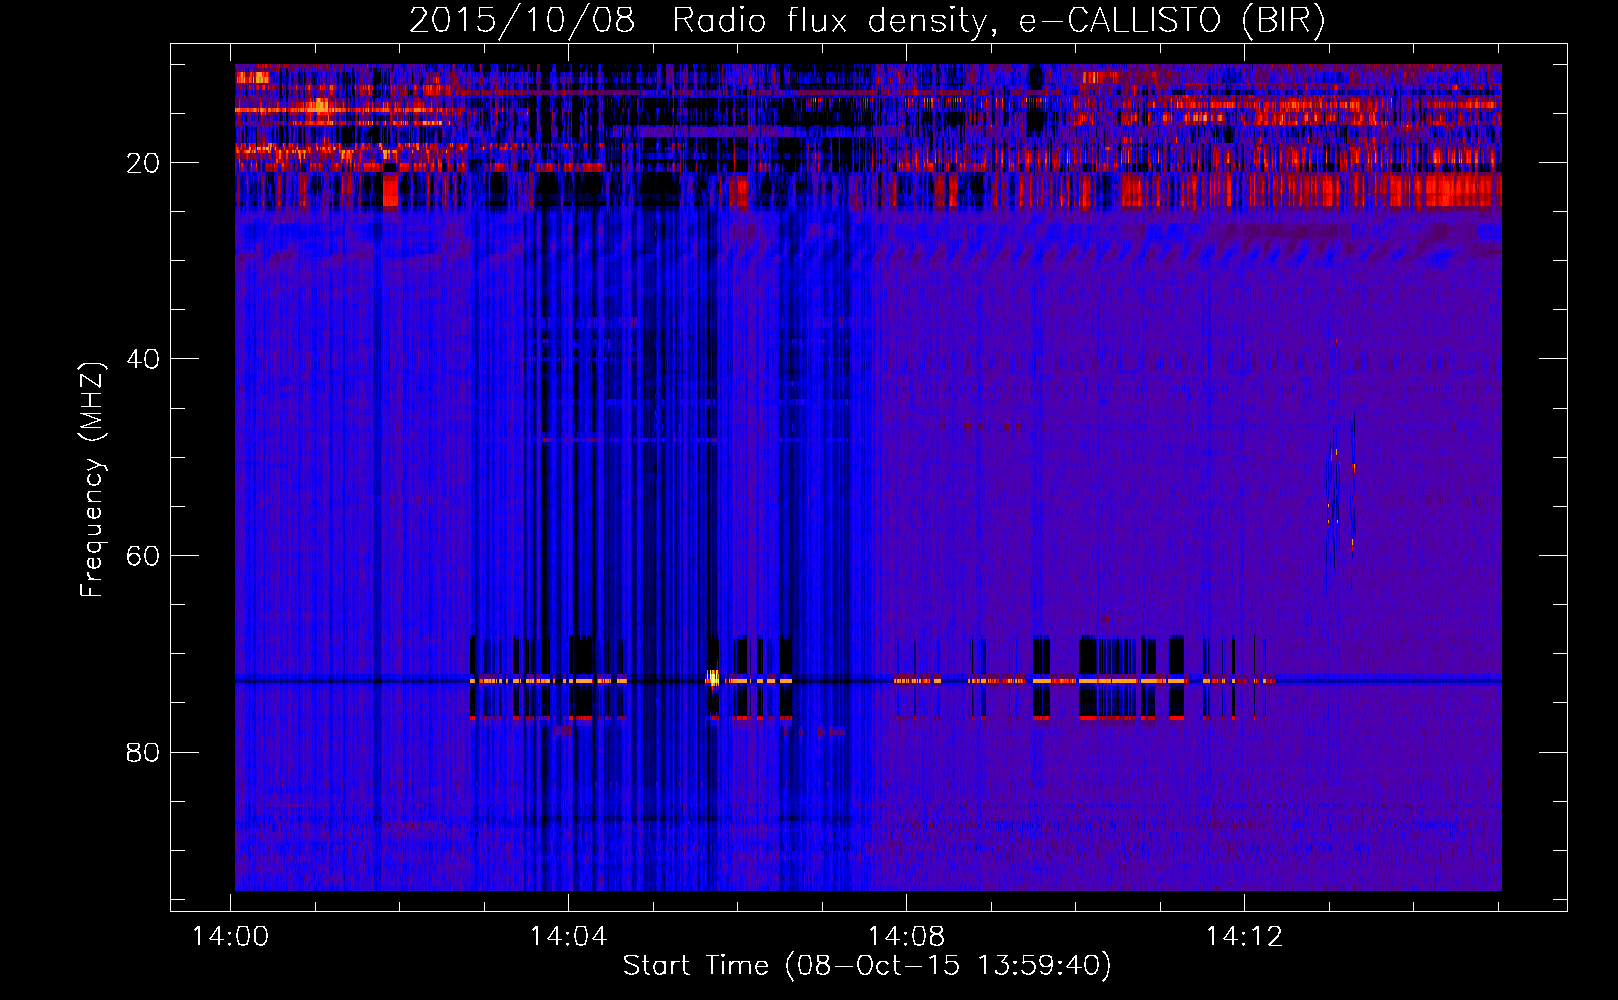1618x1000 pixels.
Task: Click the 'Start Time (08-Oct-15 13:59:40)' label
Action: pos(867,966)
